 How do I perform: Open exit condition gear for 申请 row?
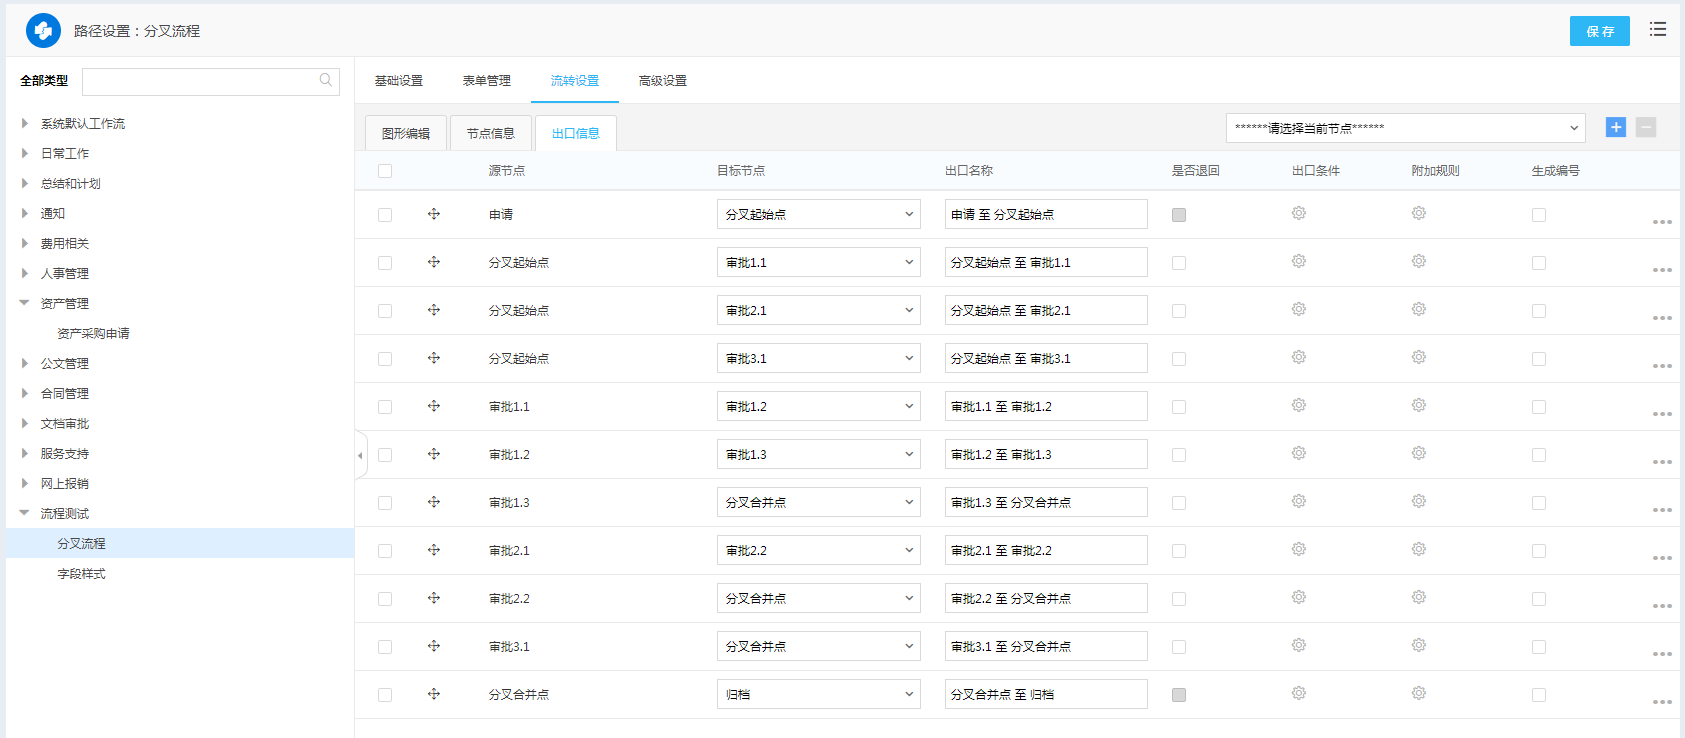pyautogui.click(x=1298, y=213)
